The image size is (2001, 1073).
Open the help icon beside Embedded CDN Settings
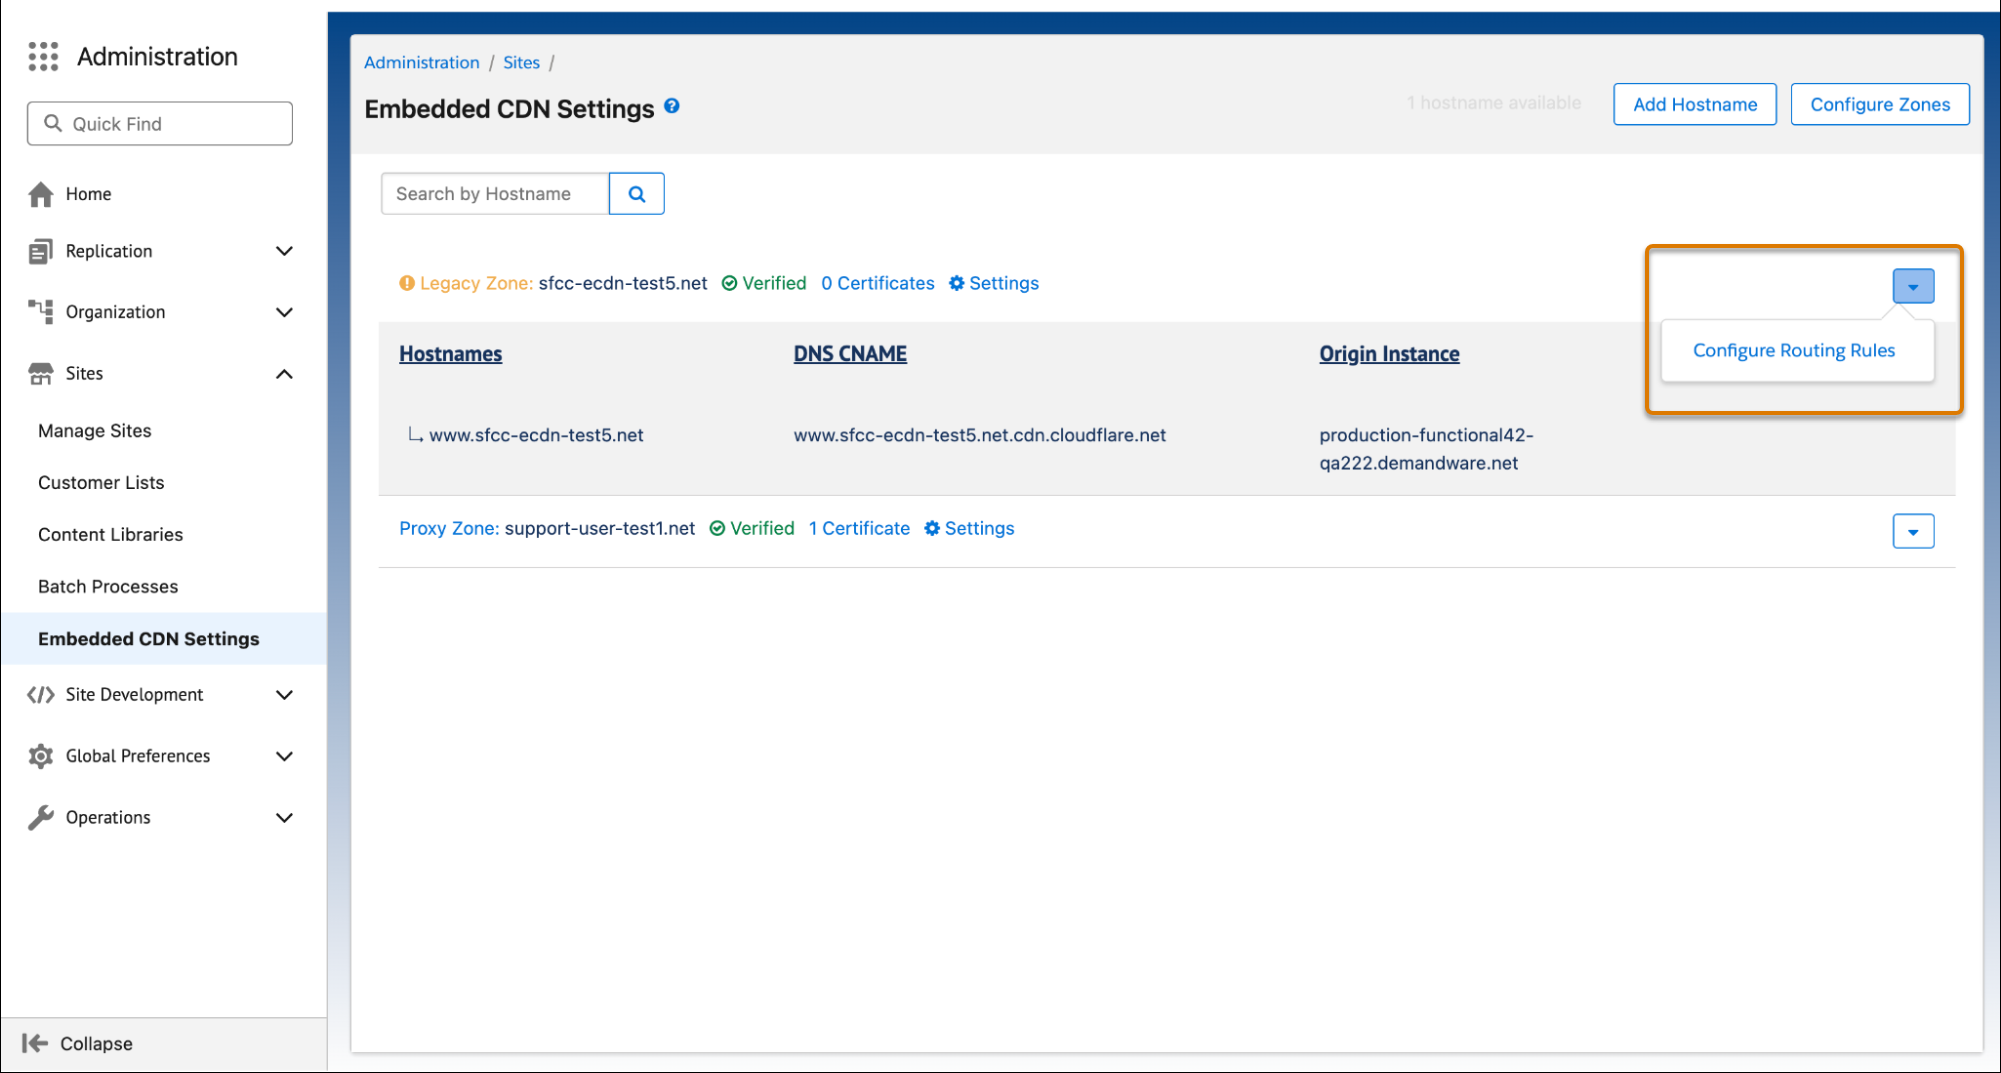tap(672, 106)
